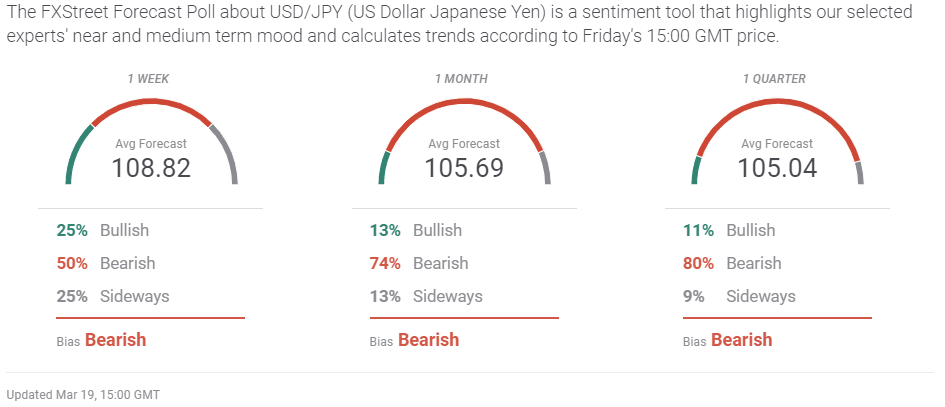Click the 13% Sideways row for 1 month
Viewport: 945px width, 407px height.
click(x=426, y=296)
